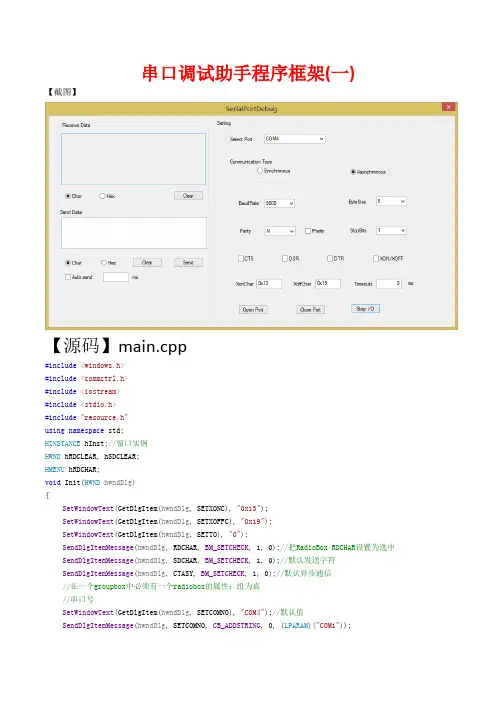Click the Open Port button
496x702 pixels.
pyautogui.click(x=253, y=309)
